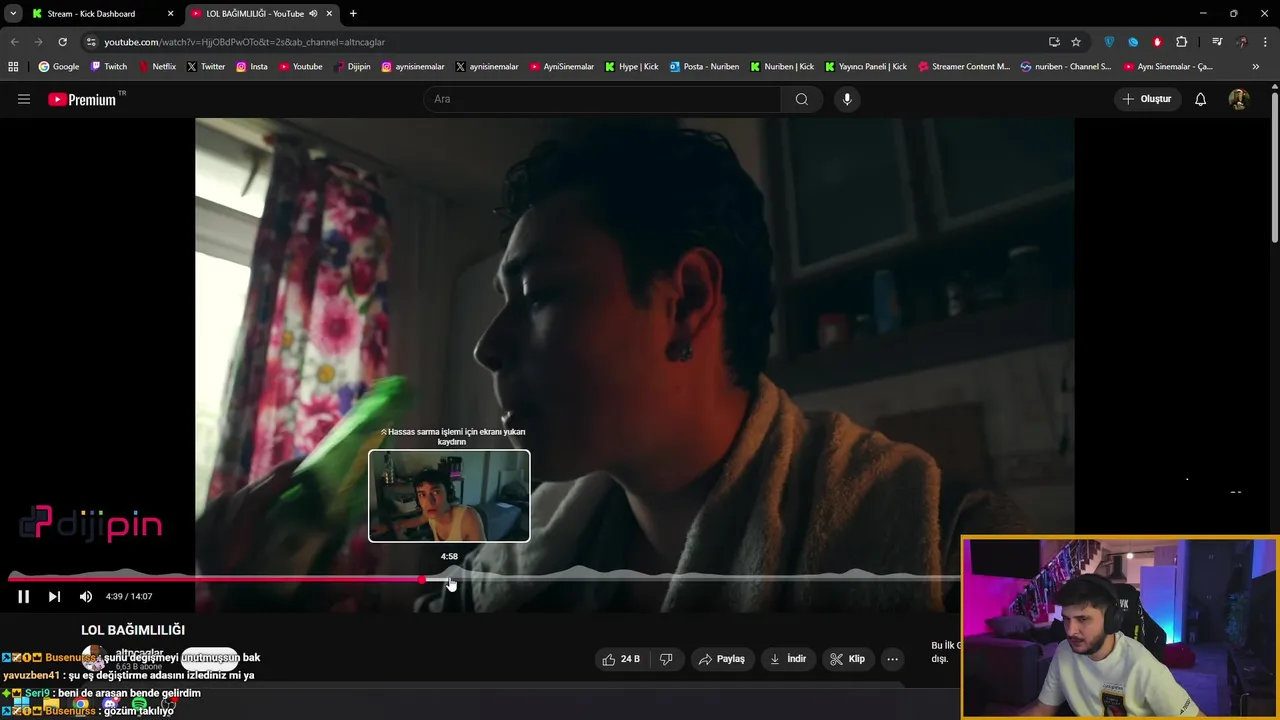Like the video (24 B)
The height and width of the screenshot is (720, 1280).
620,659
